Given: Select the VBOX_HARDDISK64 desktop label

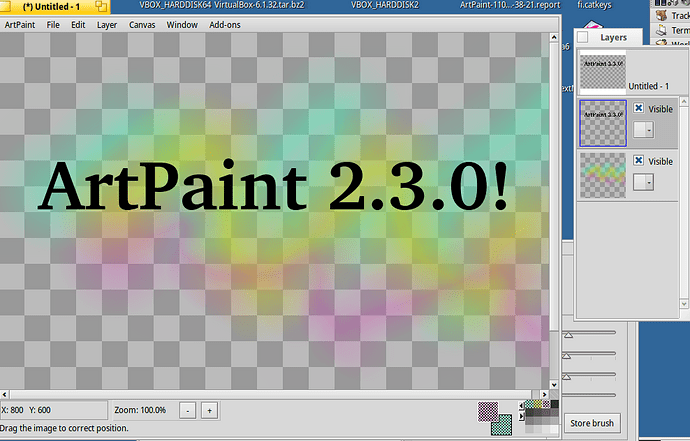Looking at the screenshot, I should [x=175, y=5].
